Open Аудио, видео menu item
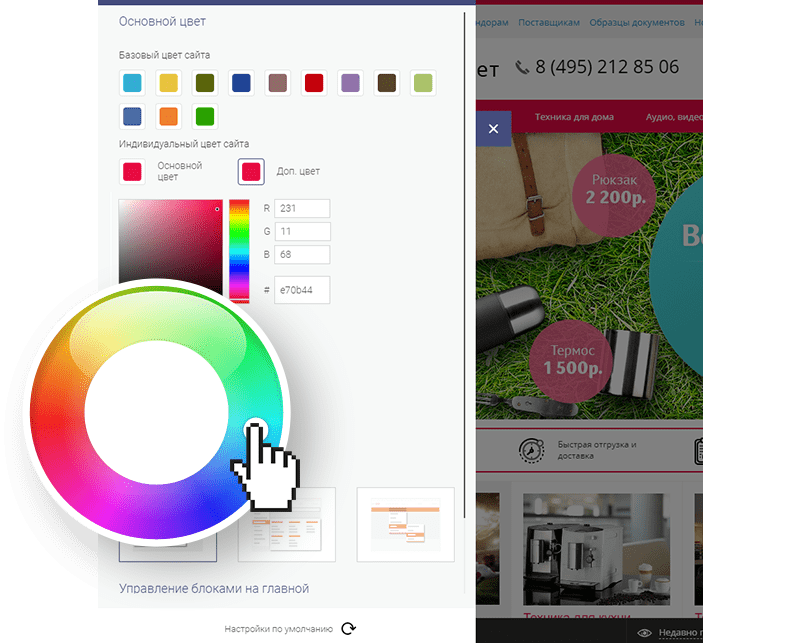Viewport: 800px width, 643px height. (674, 117)
